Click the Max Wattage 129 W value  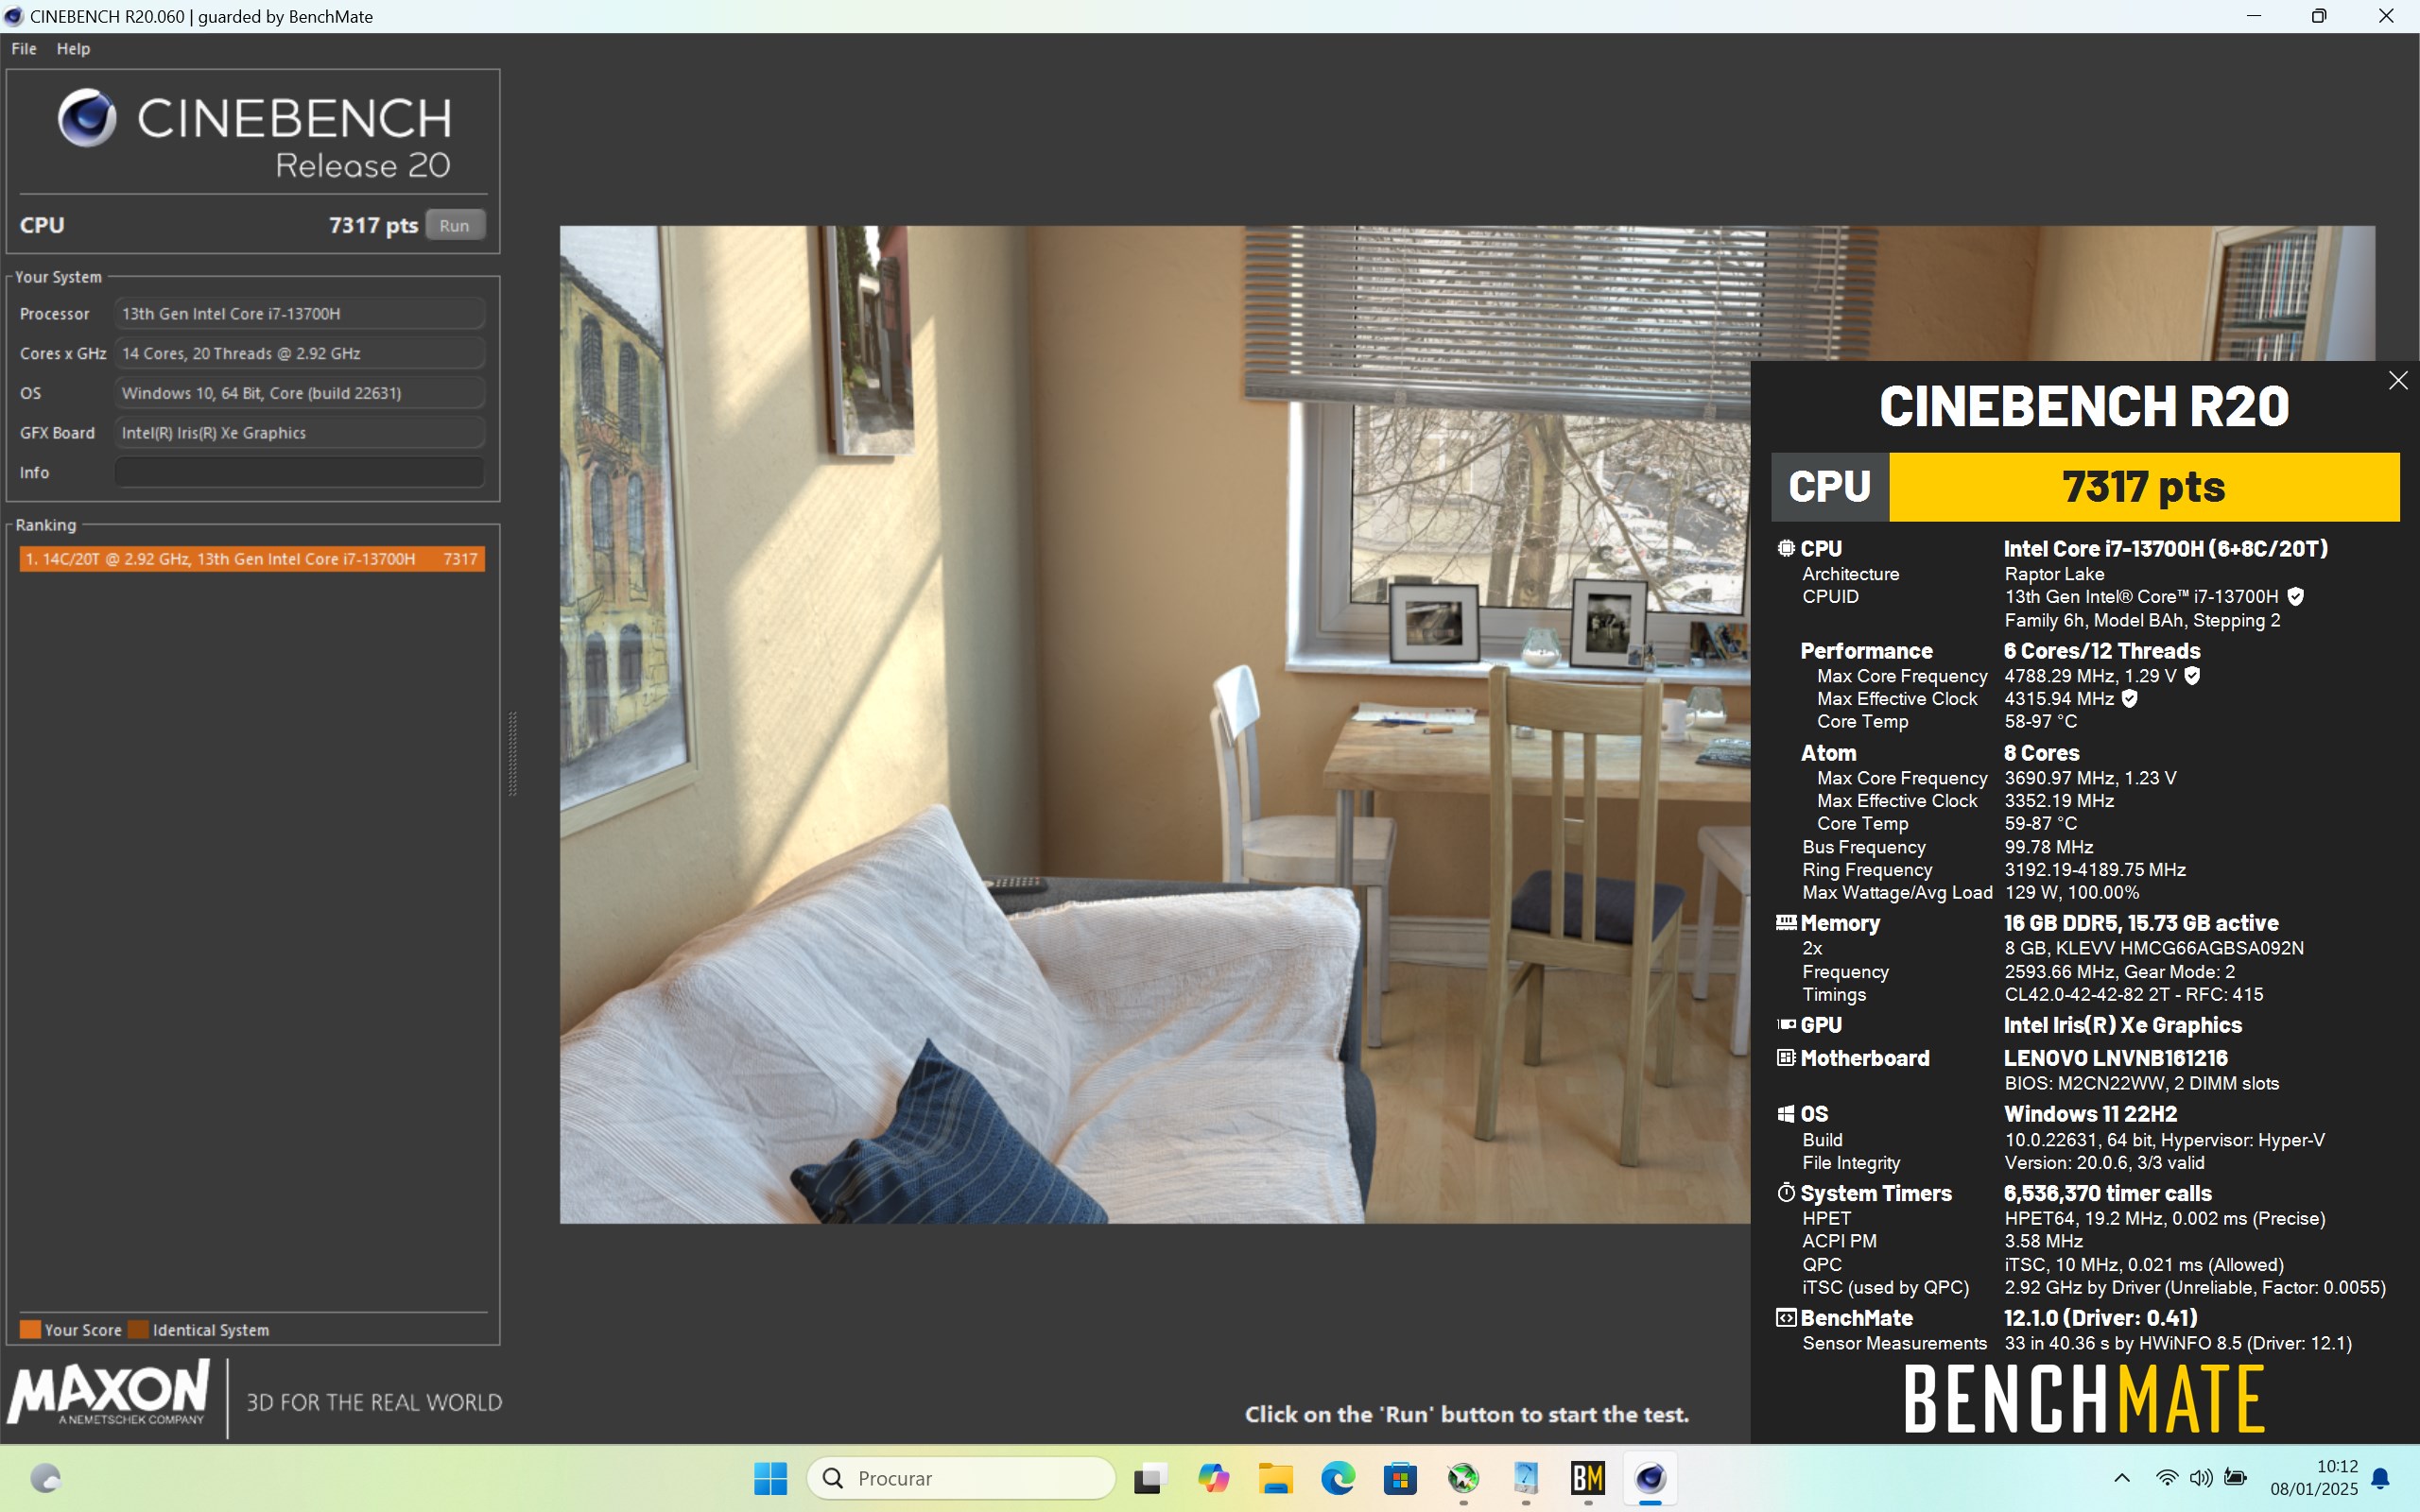tap(2072, 893)
